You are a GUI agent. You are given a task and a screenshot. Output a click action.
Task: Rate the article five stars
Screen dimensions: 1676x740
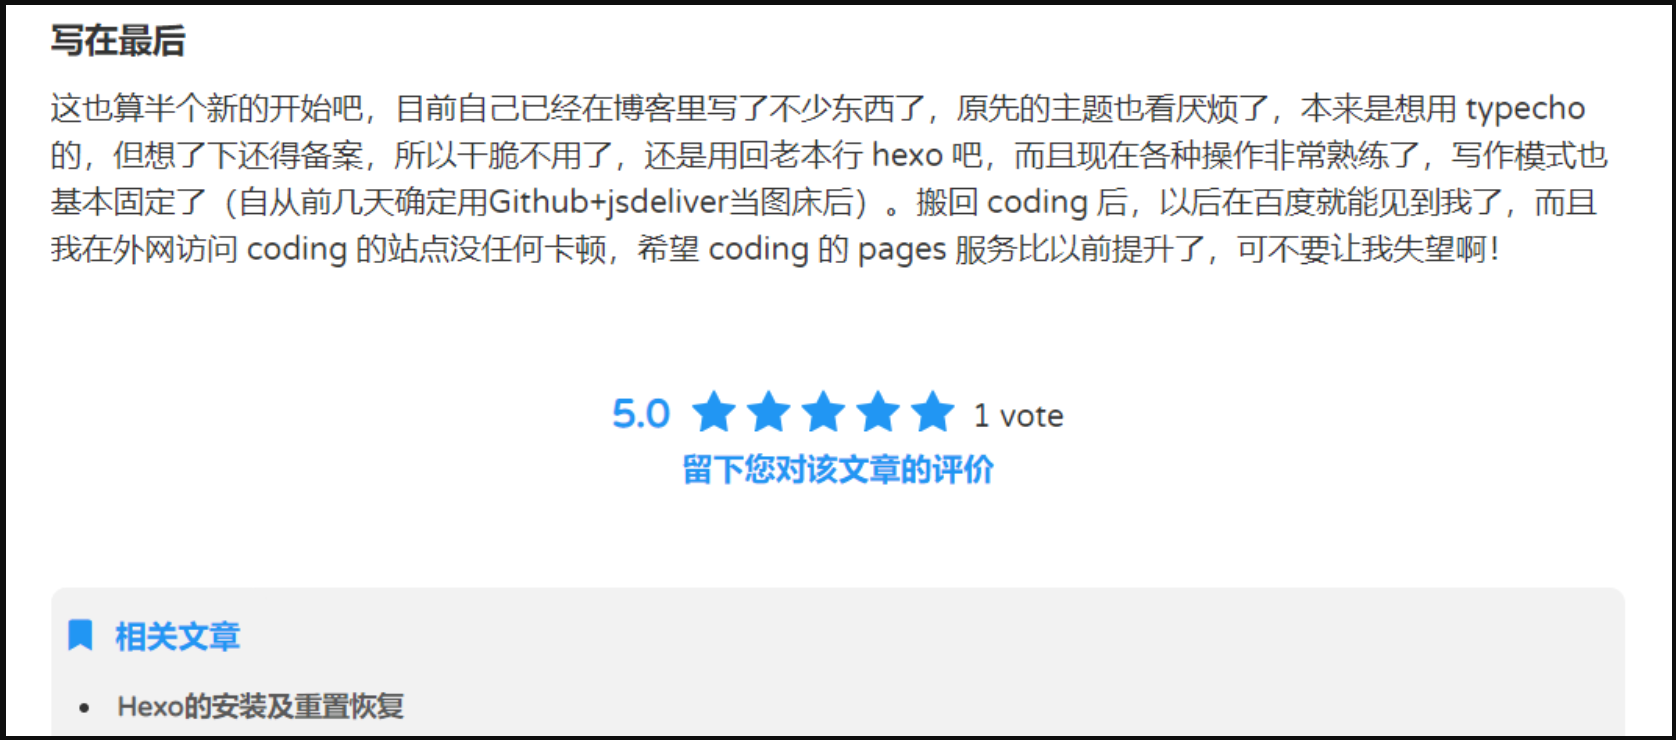tap(933, 412)
